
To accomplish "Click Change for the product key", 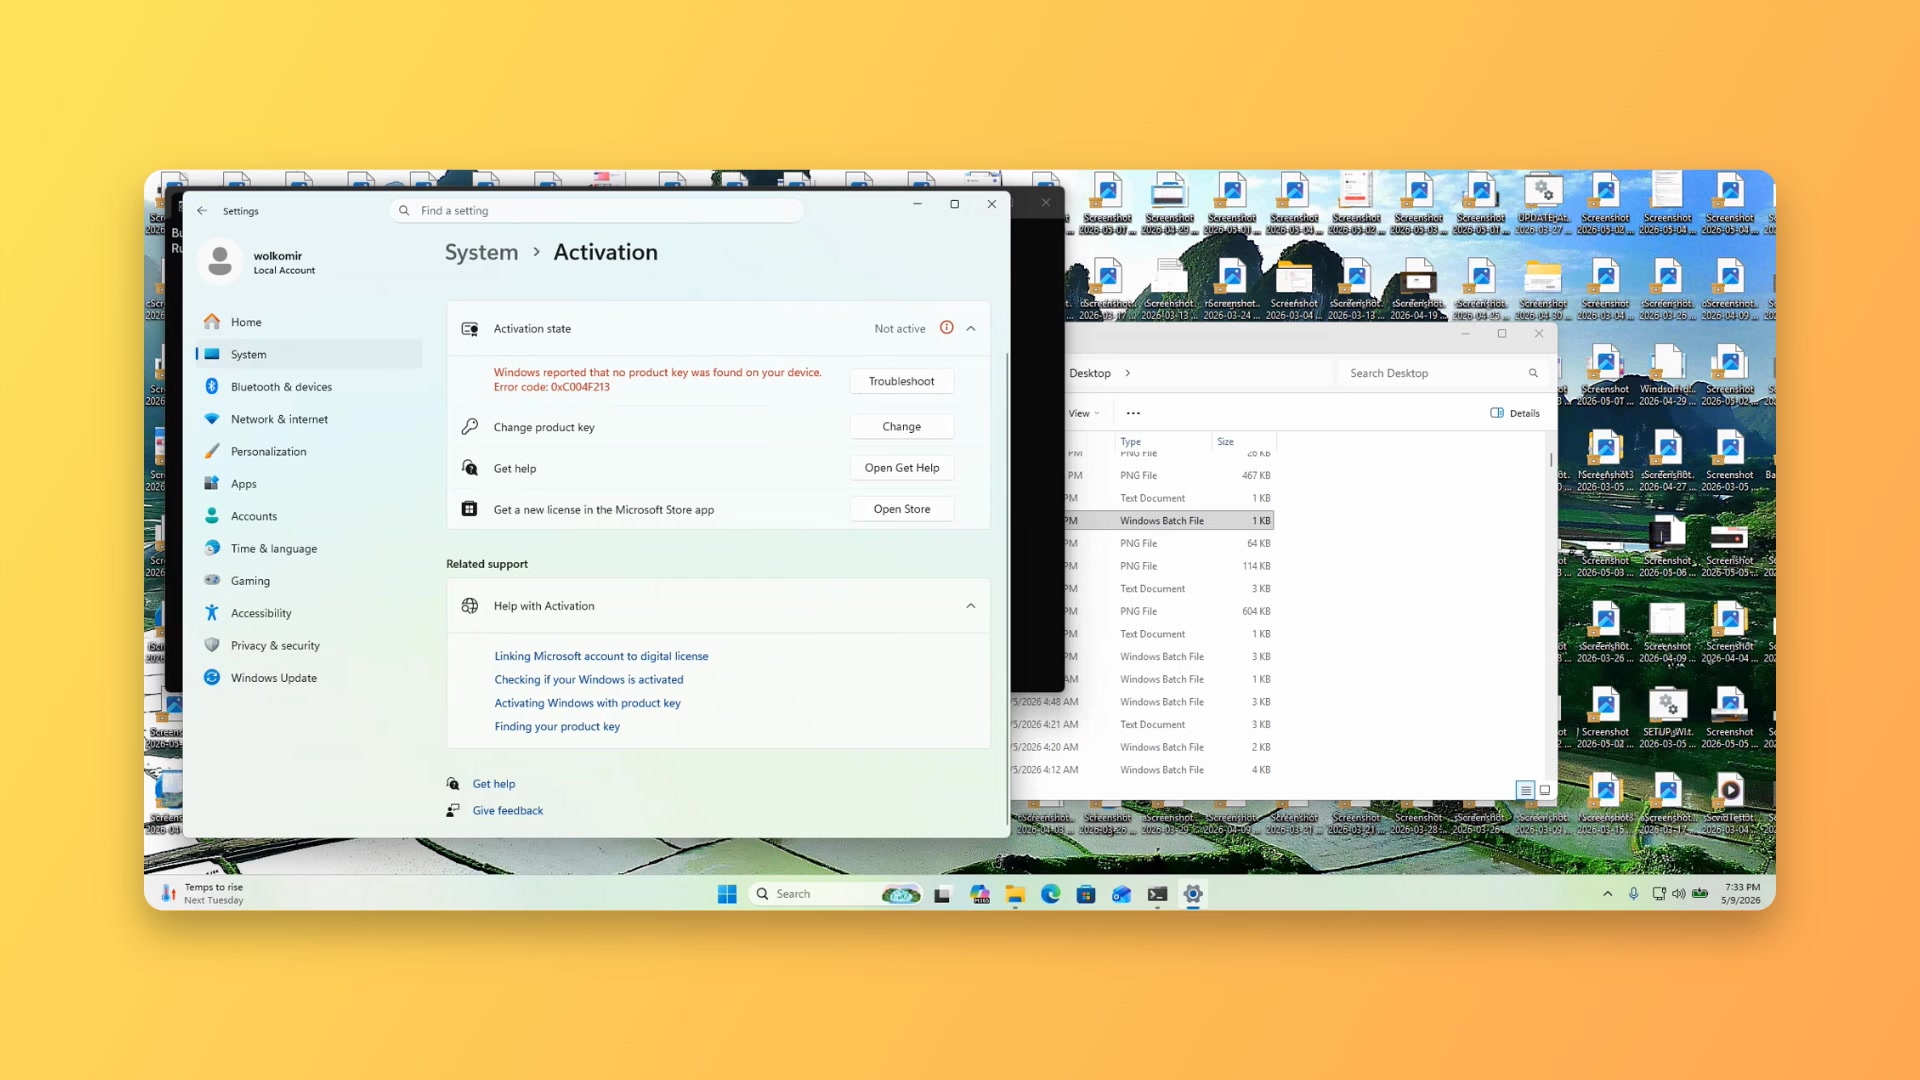I will point(901,427).
